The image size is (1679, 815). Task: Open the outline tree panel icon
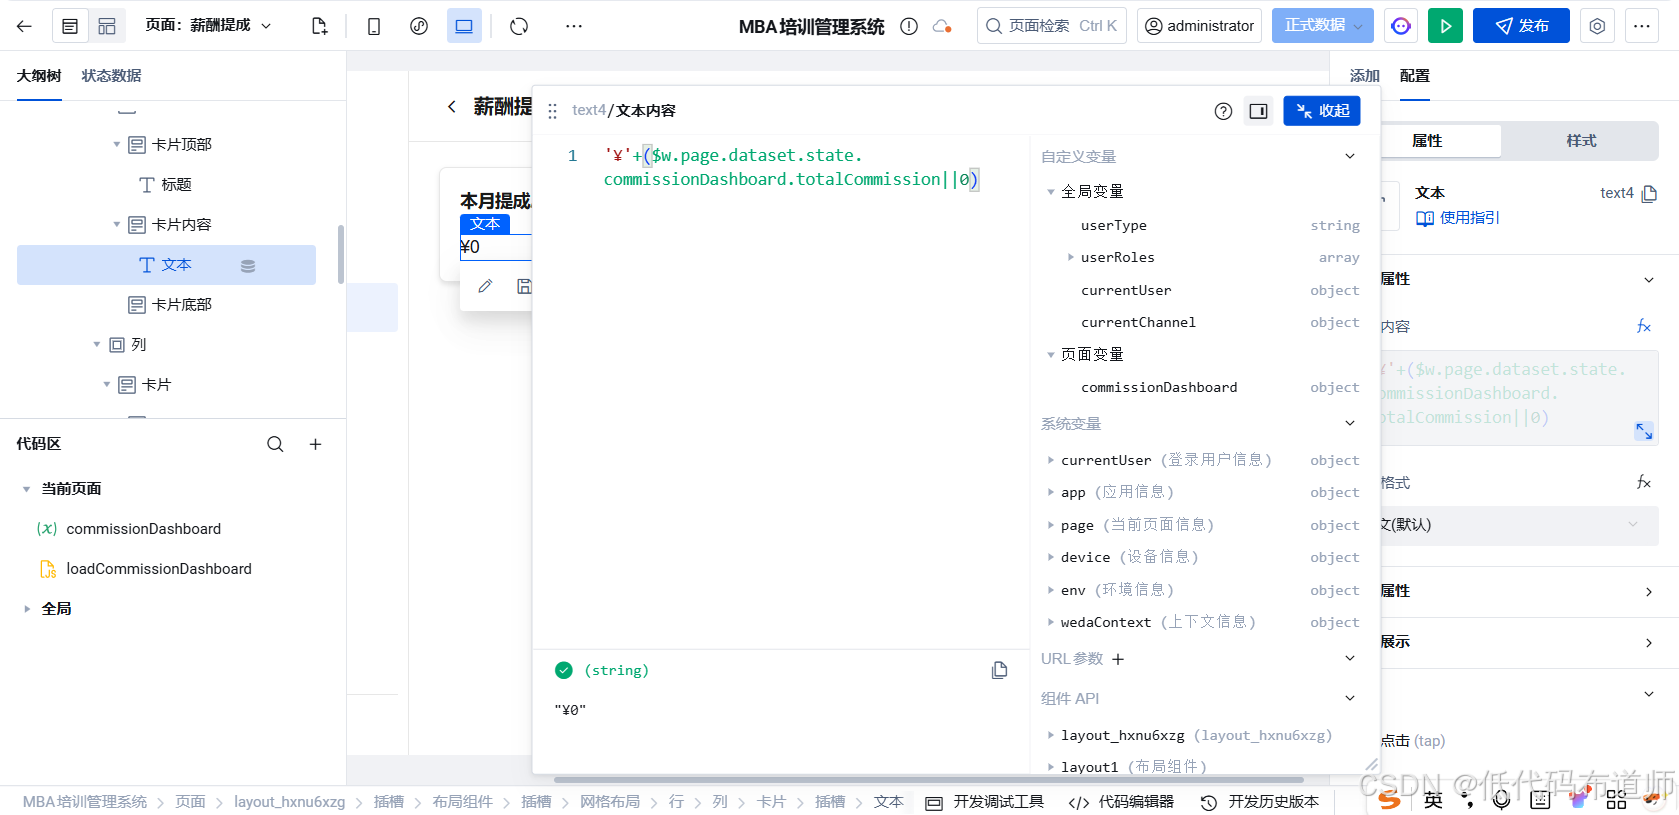pos(70,26)
